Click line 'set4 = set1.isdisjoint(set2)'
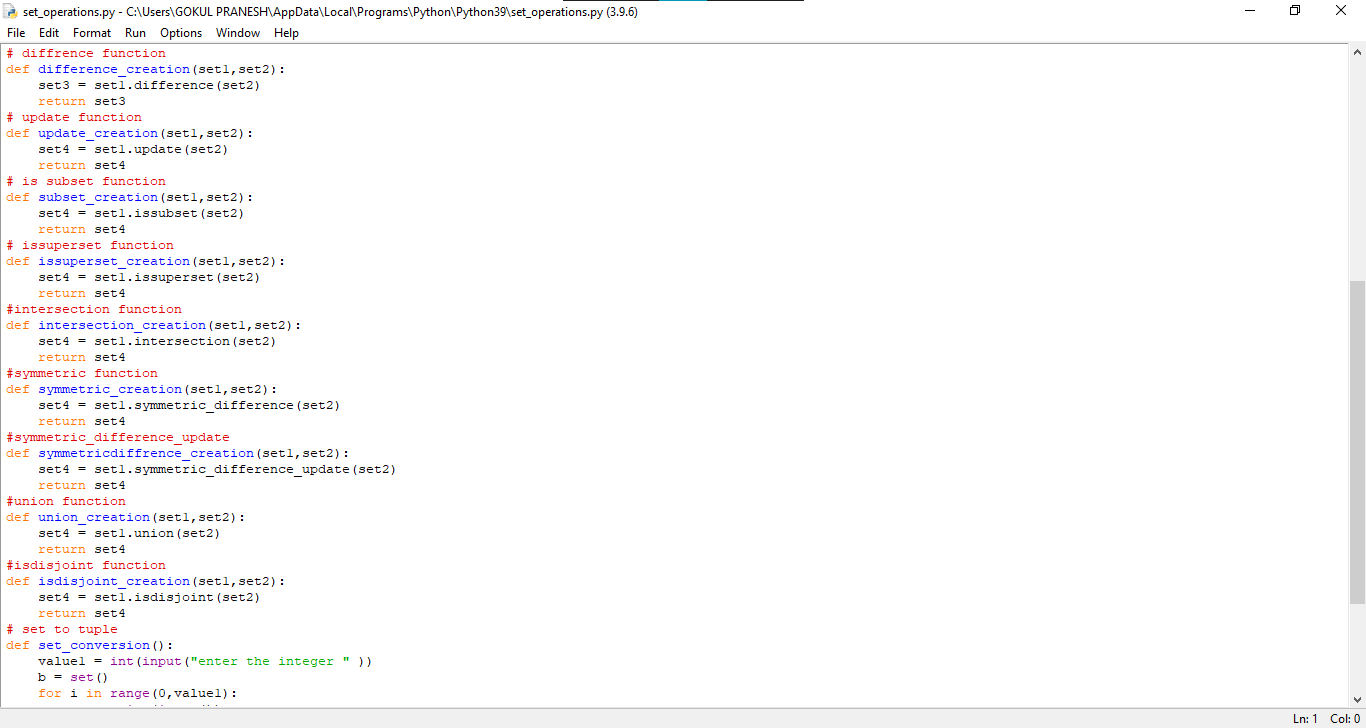The height and width of the screenshot is (728, 1366). coord(149,597)
